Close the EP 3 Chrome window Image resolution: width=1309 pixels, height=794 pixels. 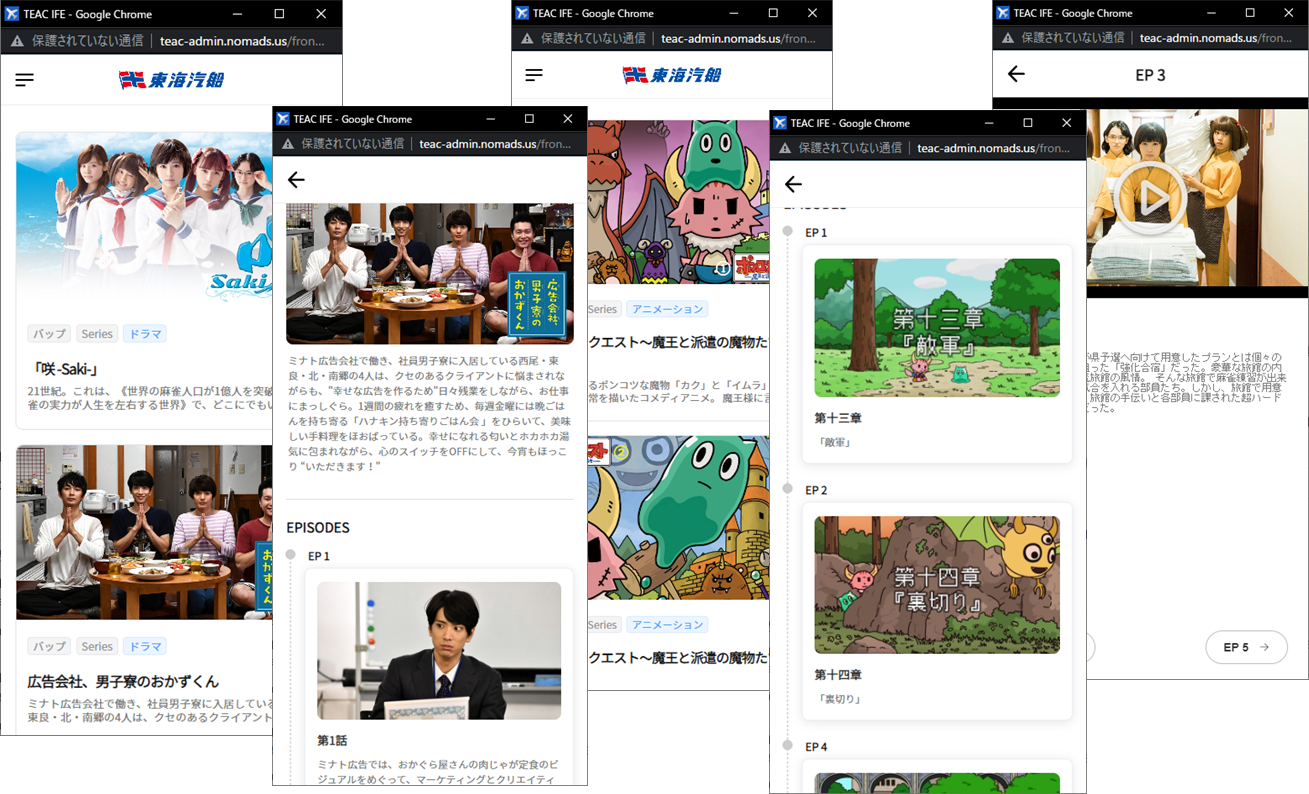[1289, 13]
